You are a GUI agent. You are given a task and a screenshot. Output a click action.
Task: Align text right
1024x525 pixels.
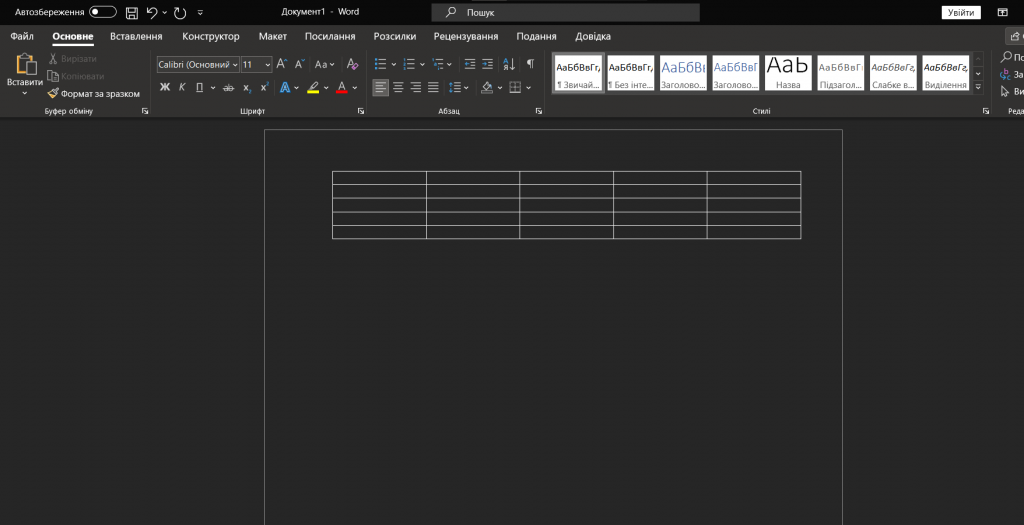coord(416,88)
